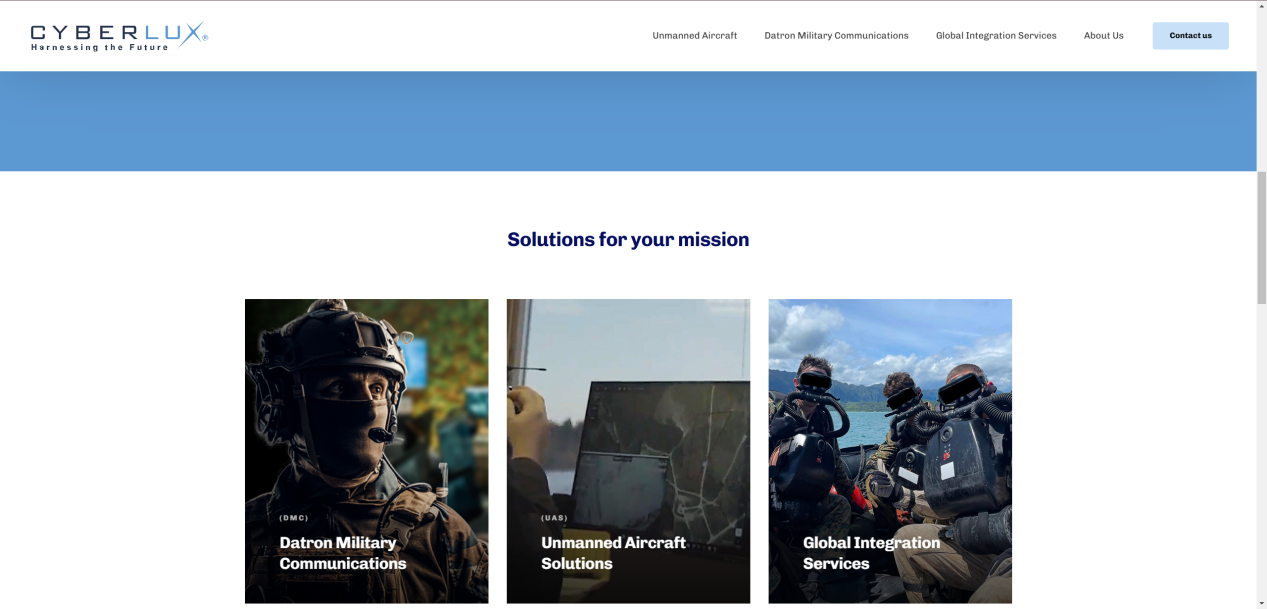The width and height of the screenshot is (1267, 609).
Task: Open the Unmanned Aircraft Solutions card title
Action: coord(613,553)
